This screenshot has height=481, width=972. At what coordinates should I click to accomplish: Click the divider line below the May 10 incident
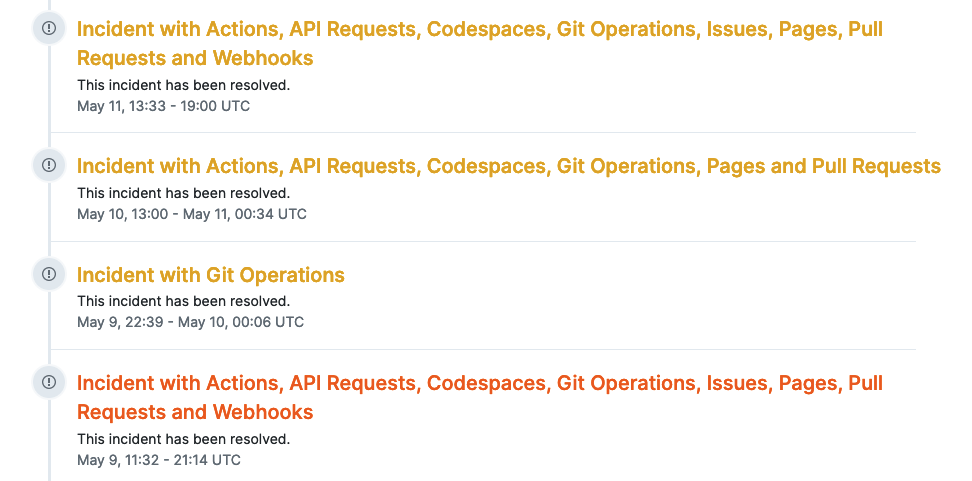coord(482,241)
